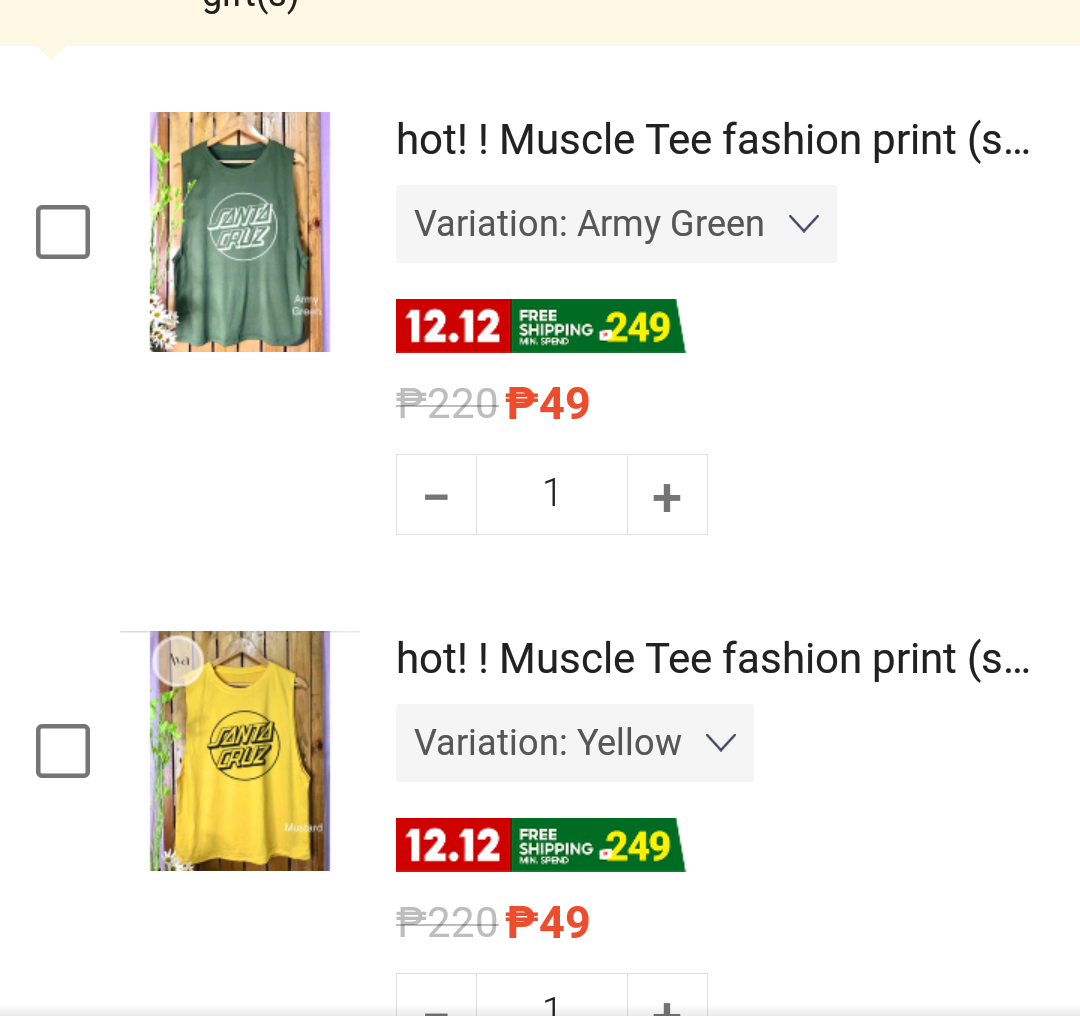
Task: Select the Army Green Muscle Tee checkbox
Action: 63,232
